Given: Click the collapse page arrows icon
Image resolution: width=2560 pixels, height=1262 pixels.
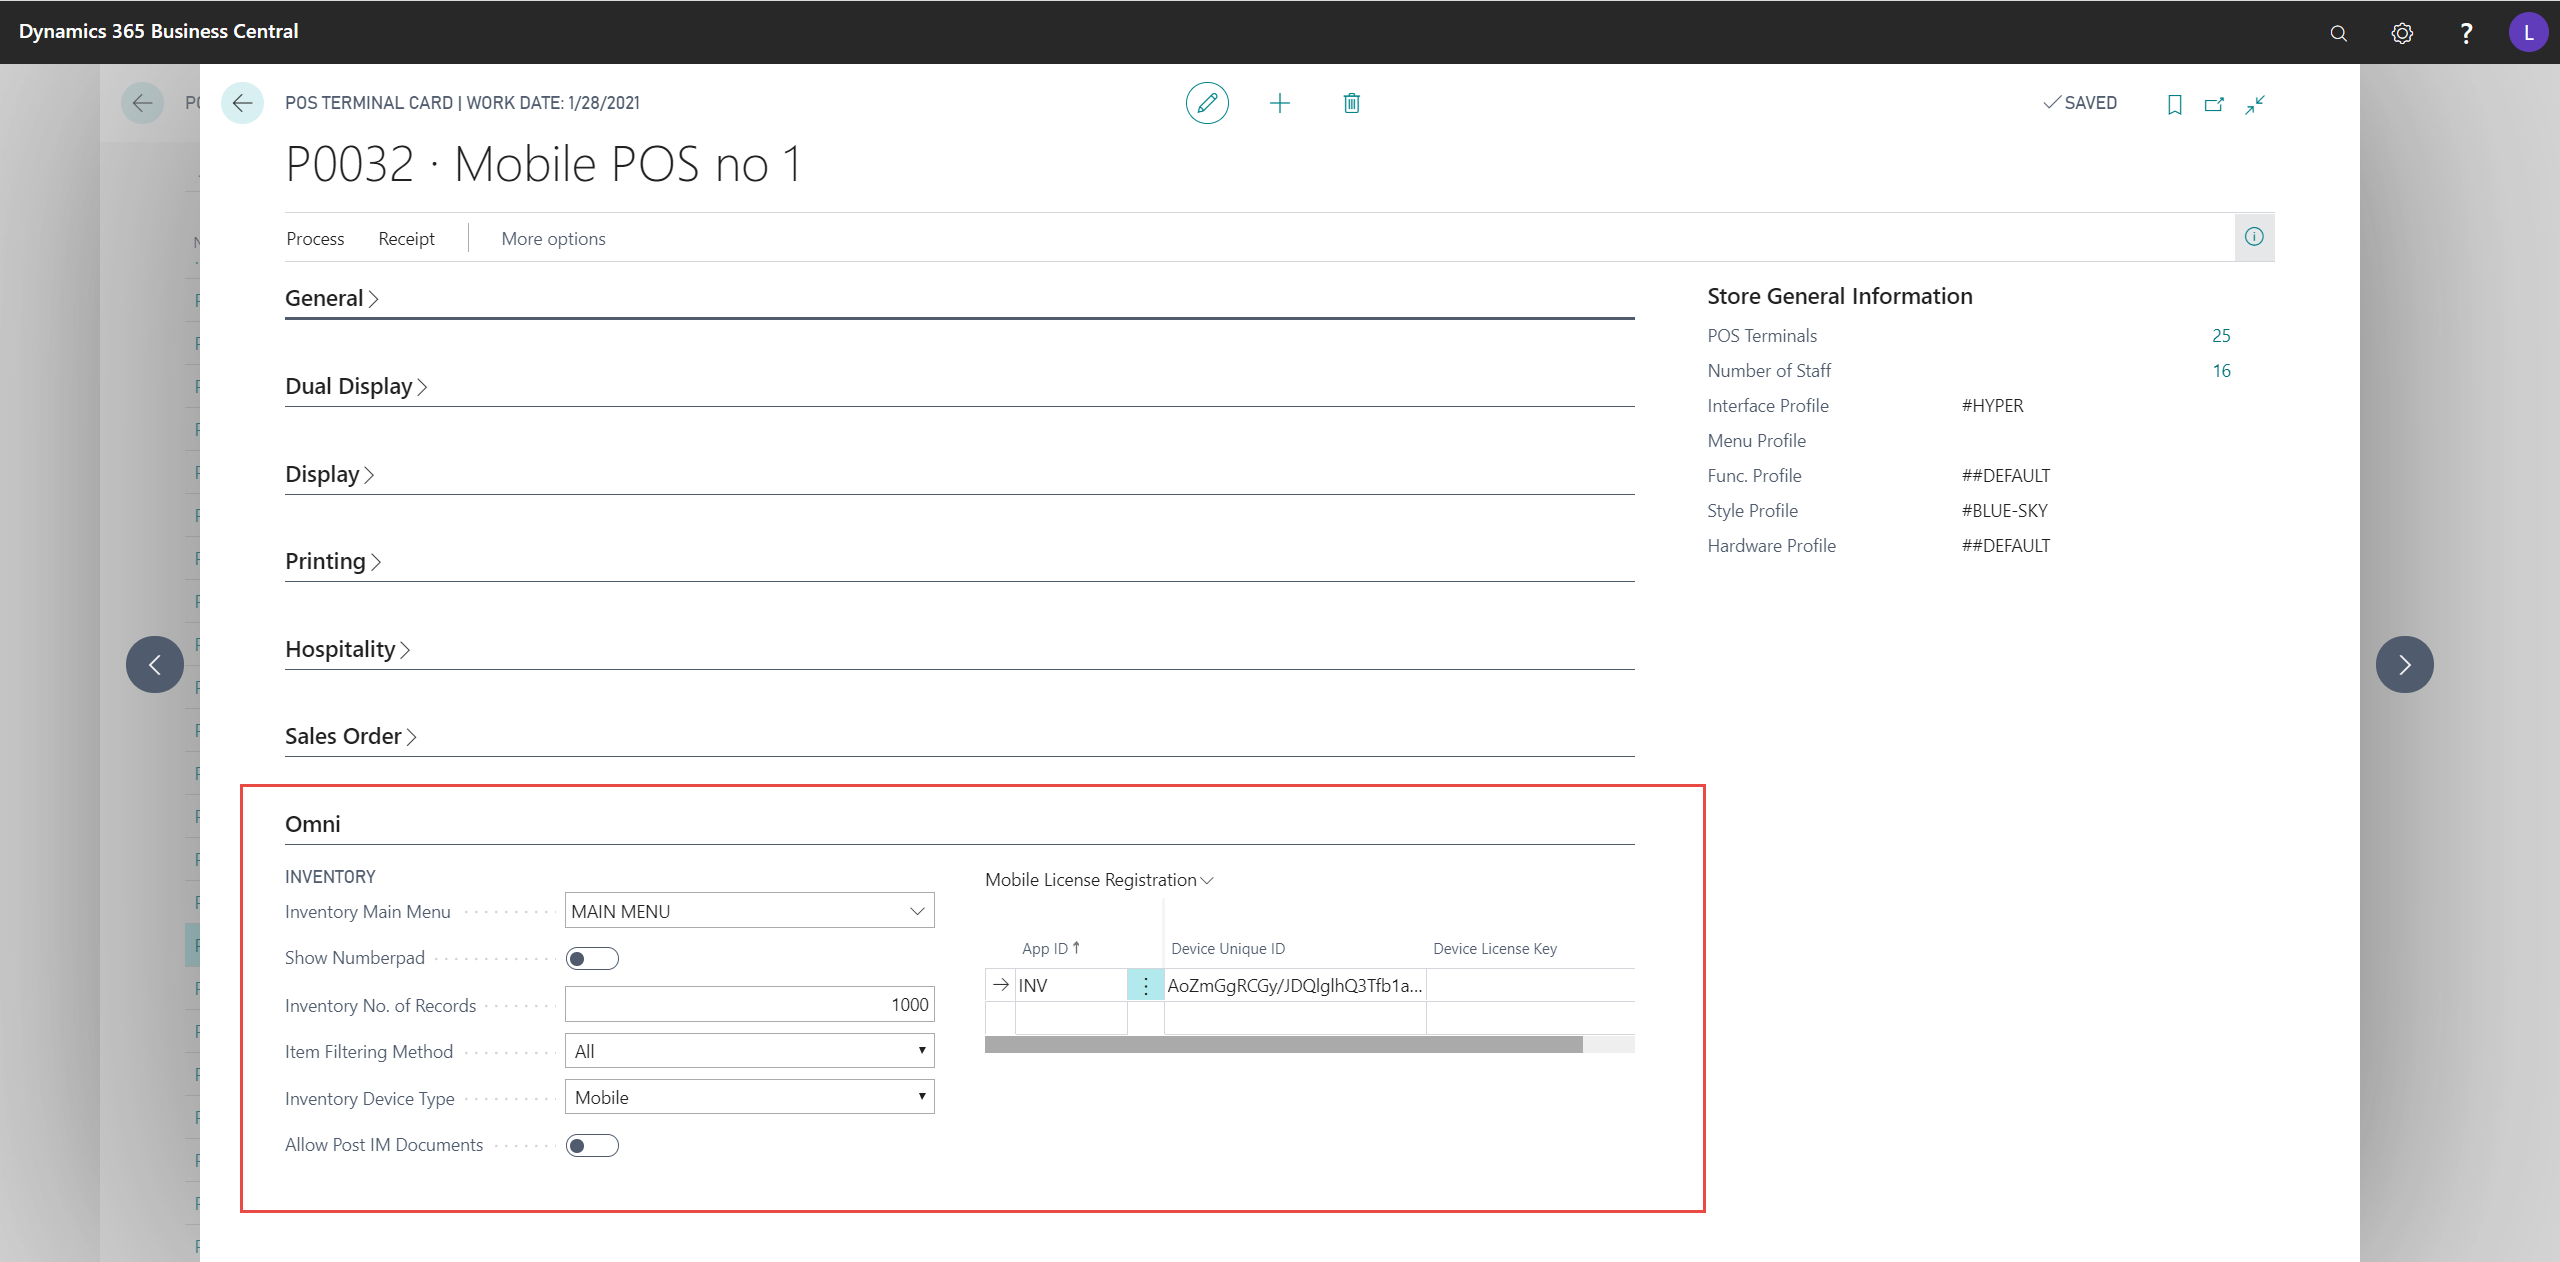Looking at the screenshot, I should point(2254,104).
